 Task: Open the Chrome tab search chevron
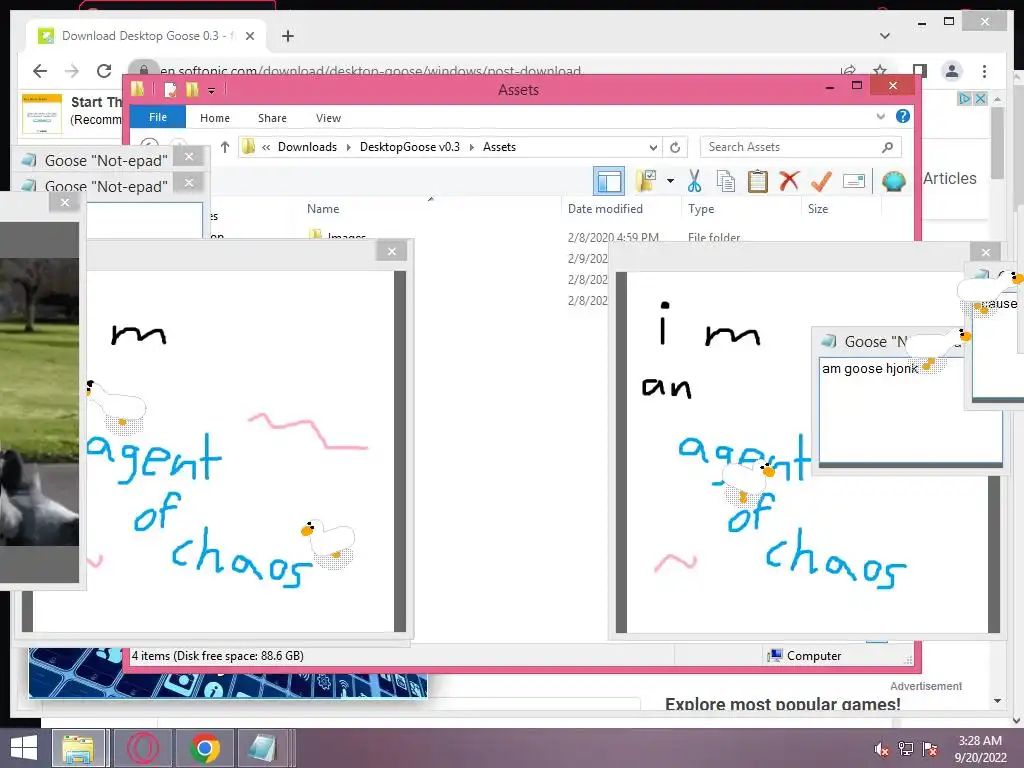tap(885, 36)
